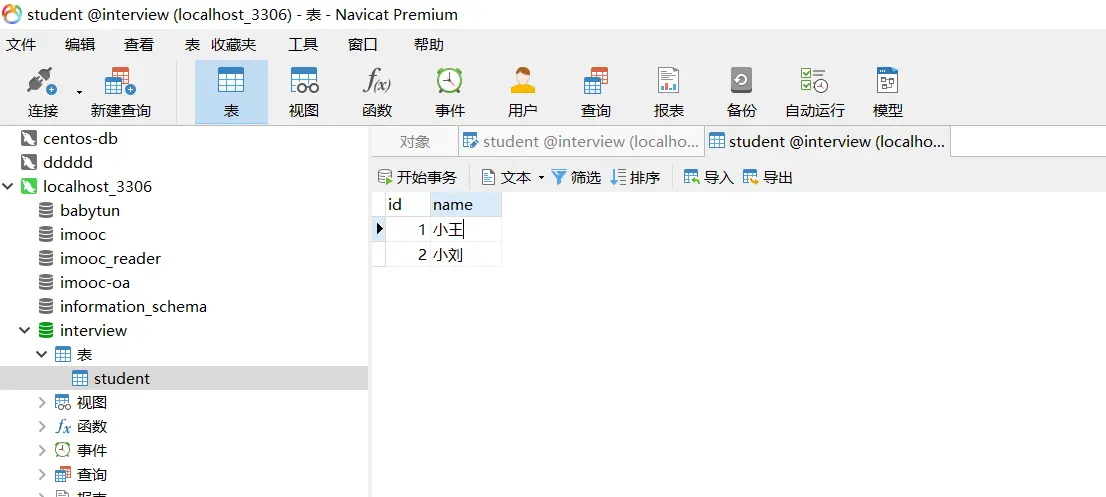Open the 文件 menu

click(21, 44)
